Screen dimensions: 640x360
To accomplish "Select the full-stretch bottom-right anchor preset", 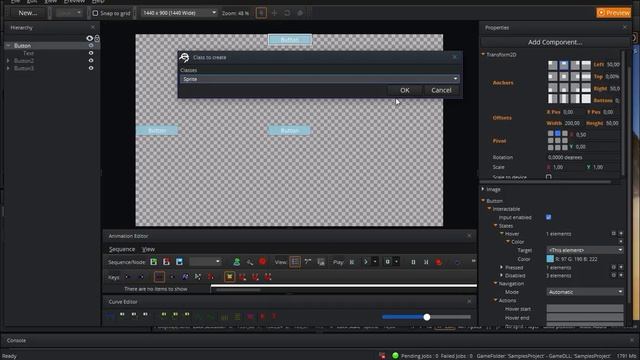I will pyautogui.click(x=586, y=98).
